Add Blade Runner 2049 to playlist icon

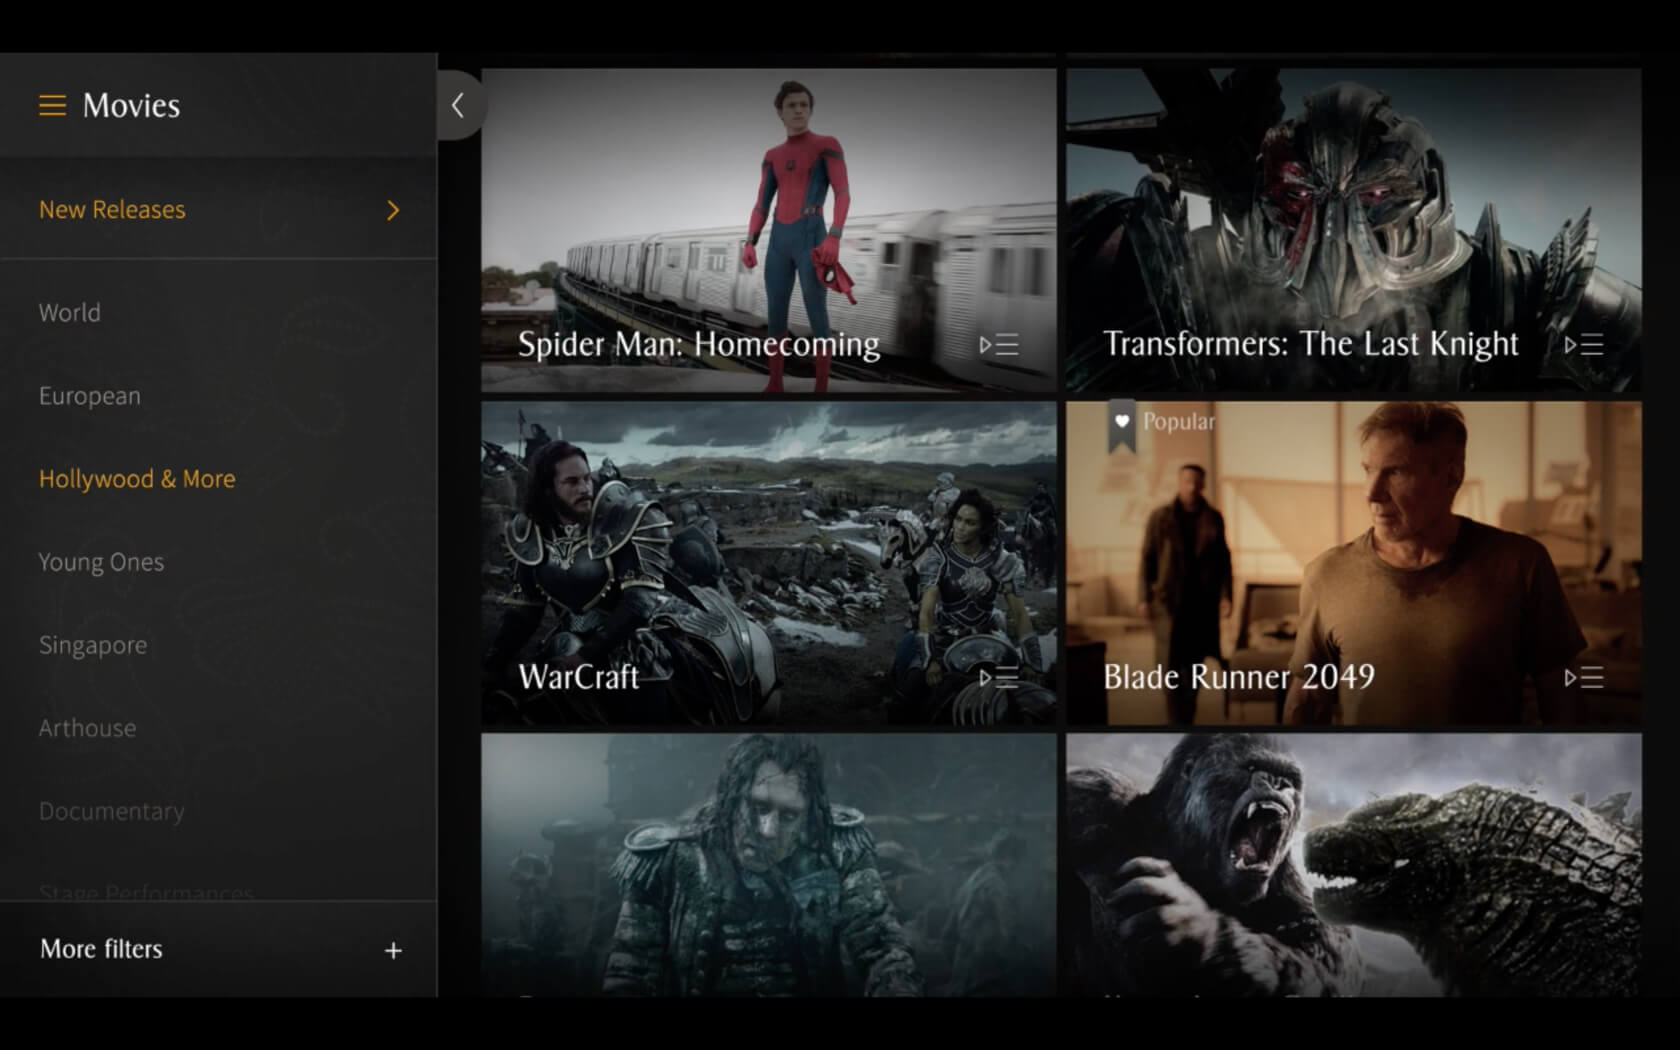coord(1584,678)
